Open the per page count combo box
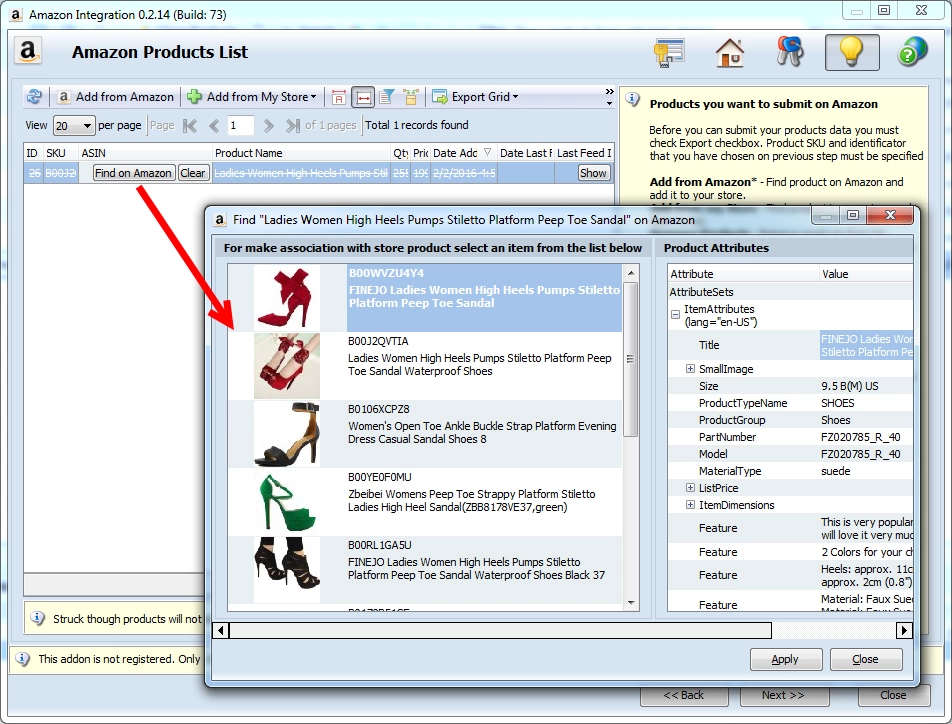 (x=74, y=126)
